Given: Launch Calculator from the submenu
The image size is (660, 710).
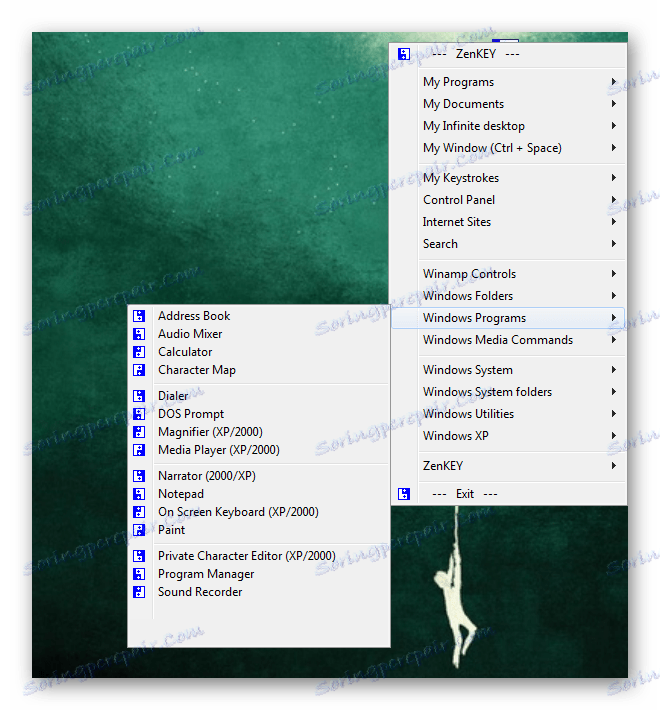Looking at the screenshot, I should (259, 352).
